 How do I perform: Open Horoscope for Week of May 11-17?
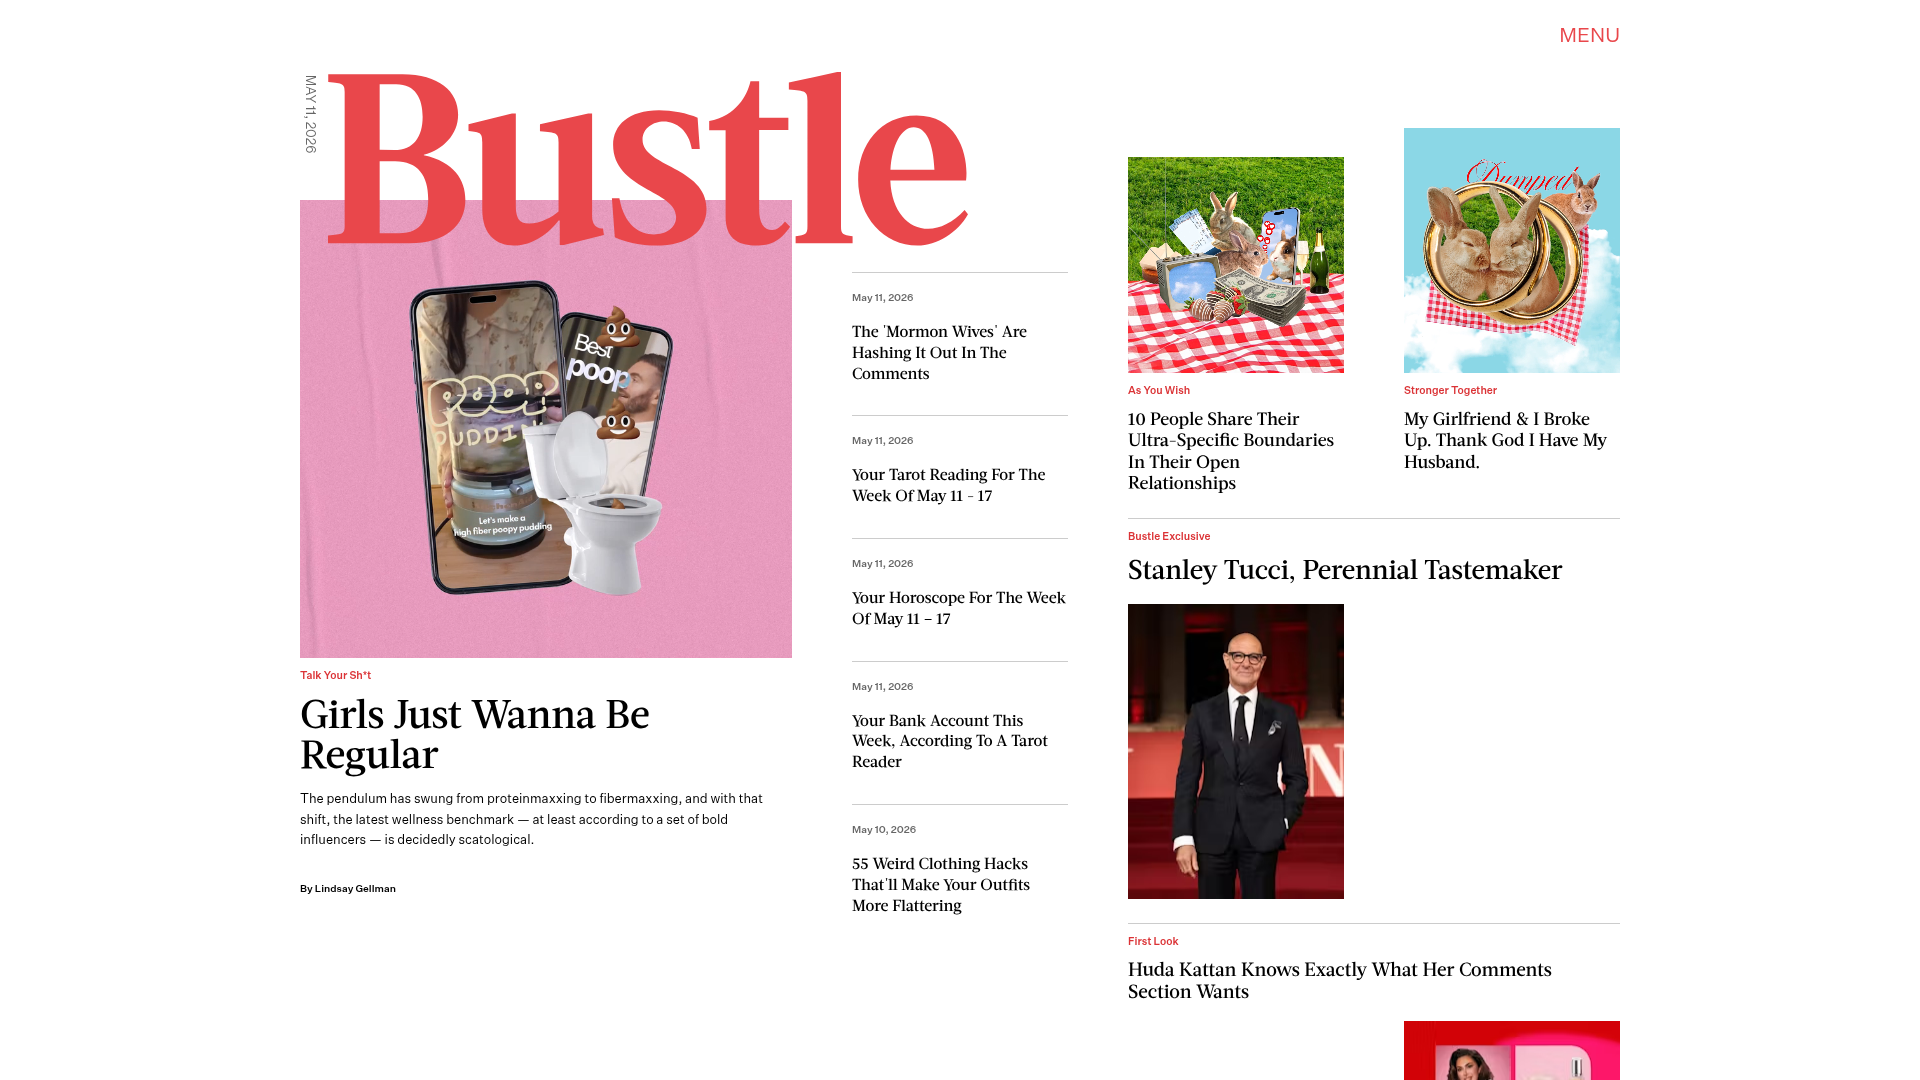click(x=959, y=608)
